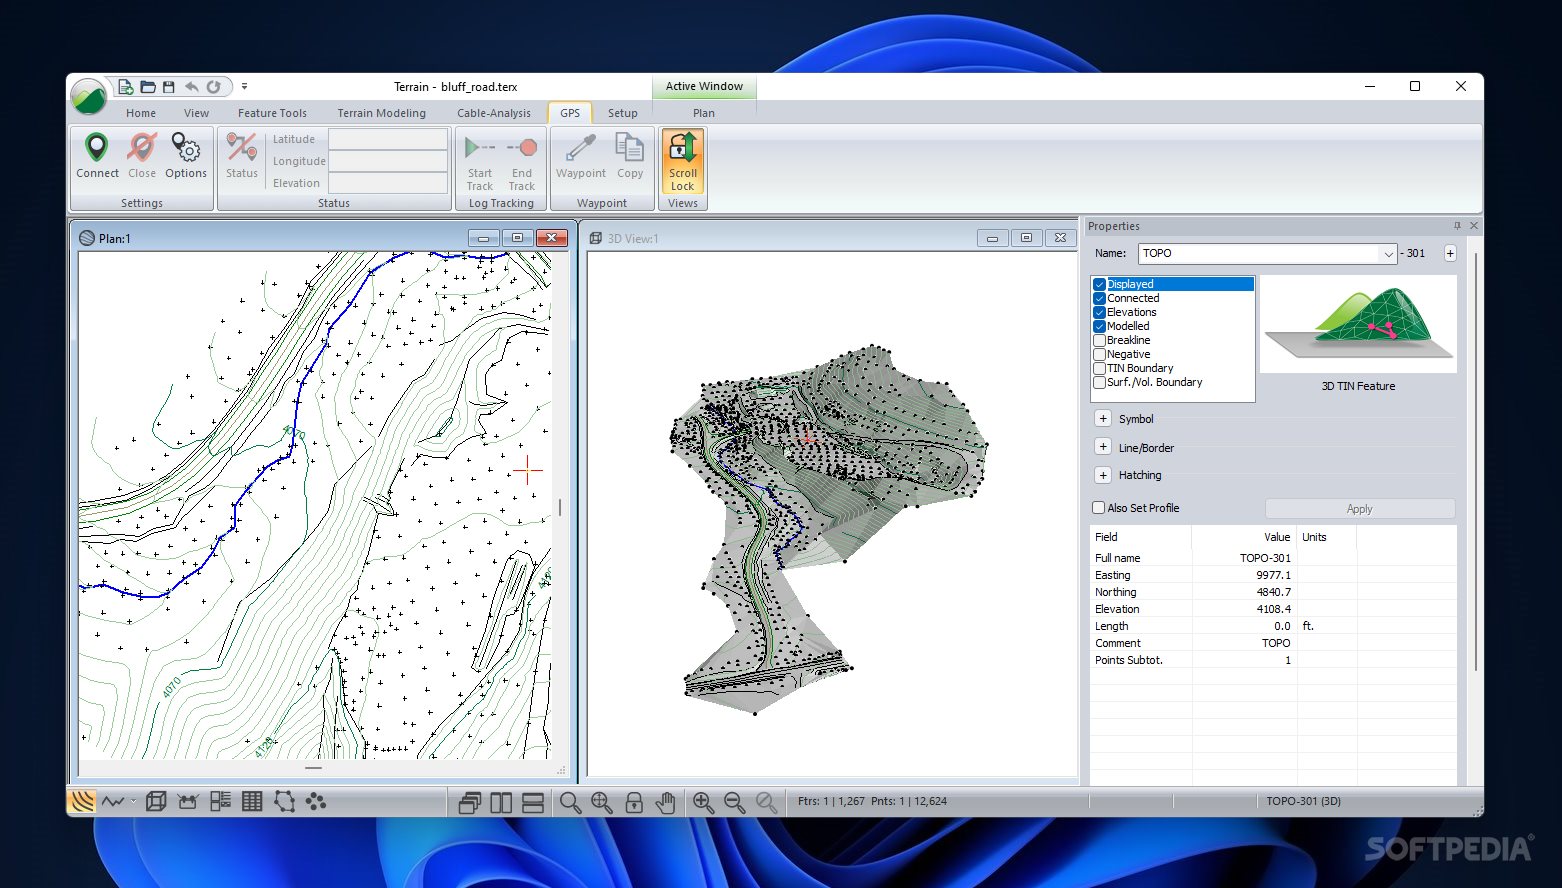Activate the pan hand tool
This screenshot has height=888, width=1562.
click(x=666, y=802)
